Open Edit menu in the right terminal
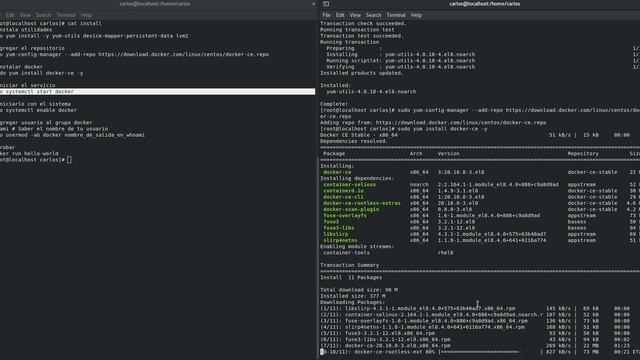The width and height of the screenshot is (640, 360). (340, 15)
